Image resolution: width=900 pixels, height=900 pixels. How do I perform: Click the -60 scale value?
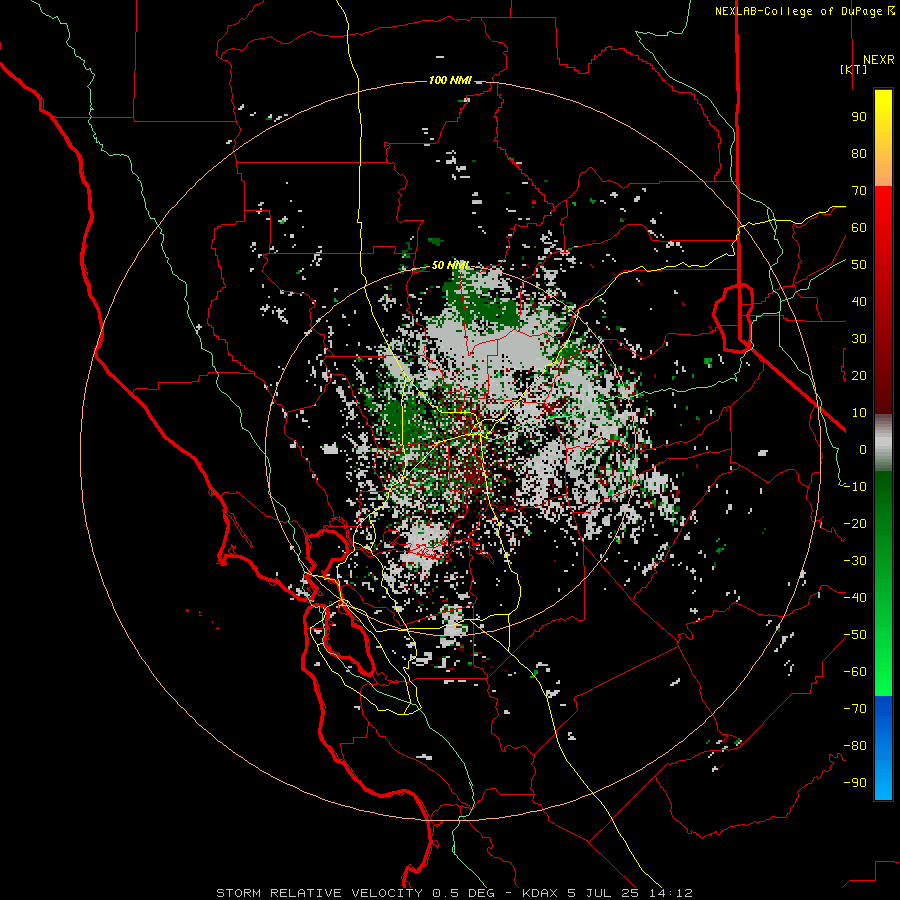pos(855,672)
